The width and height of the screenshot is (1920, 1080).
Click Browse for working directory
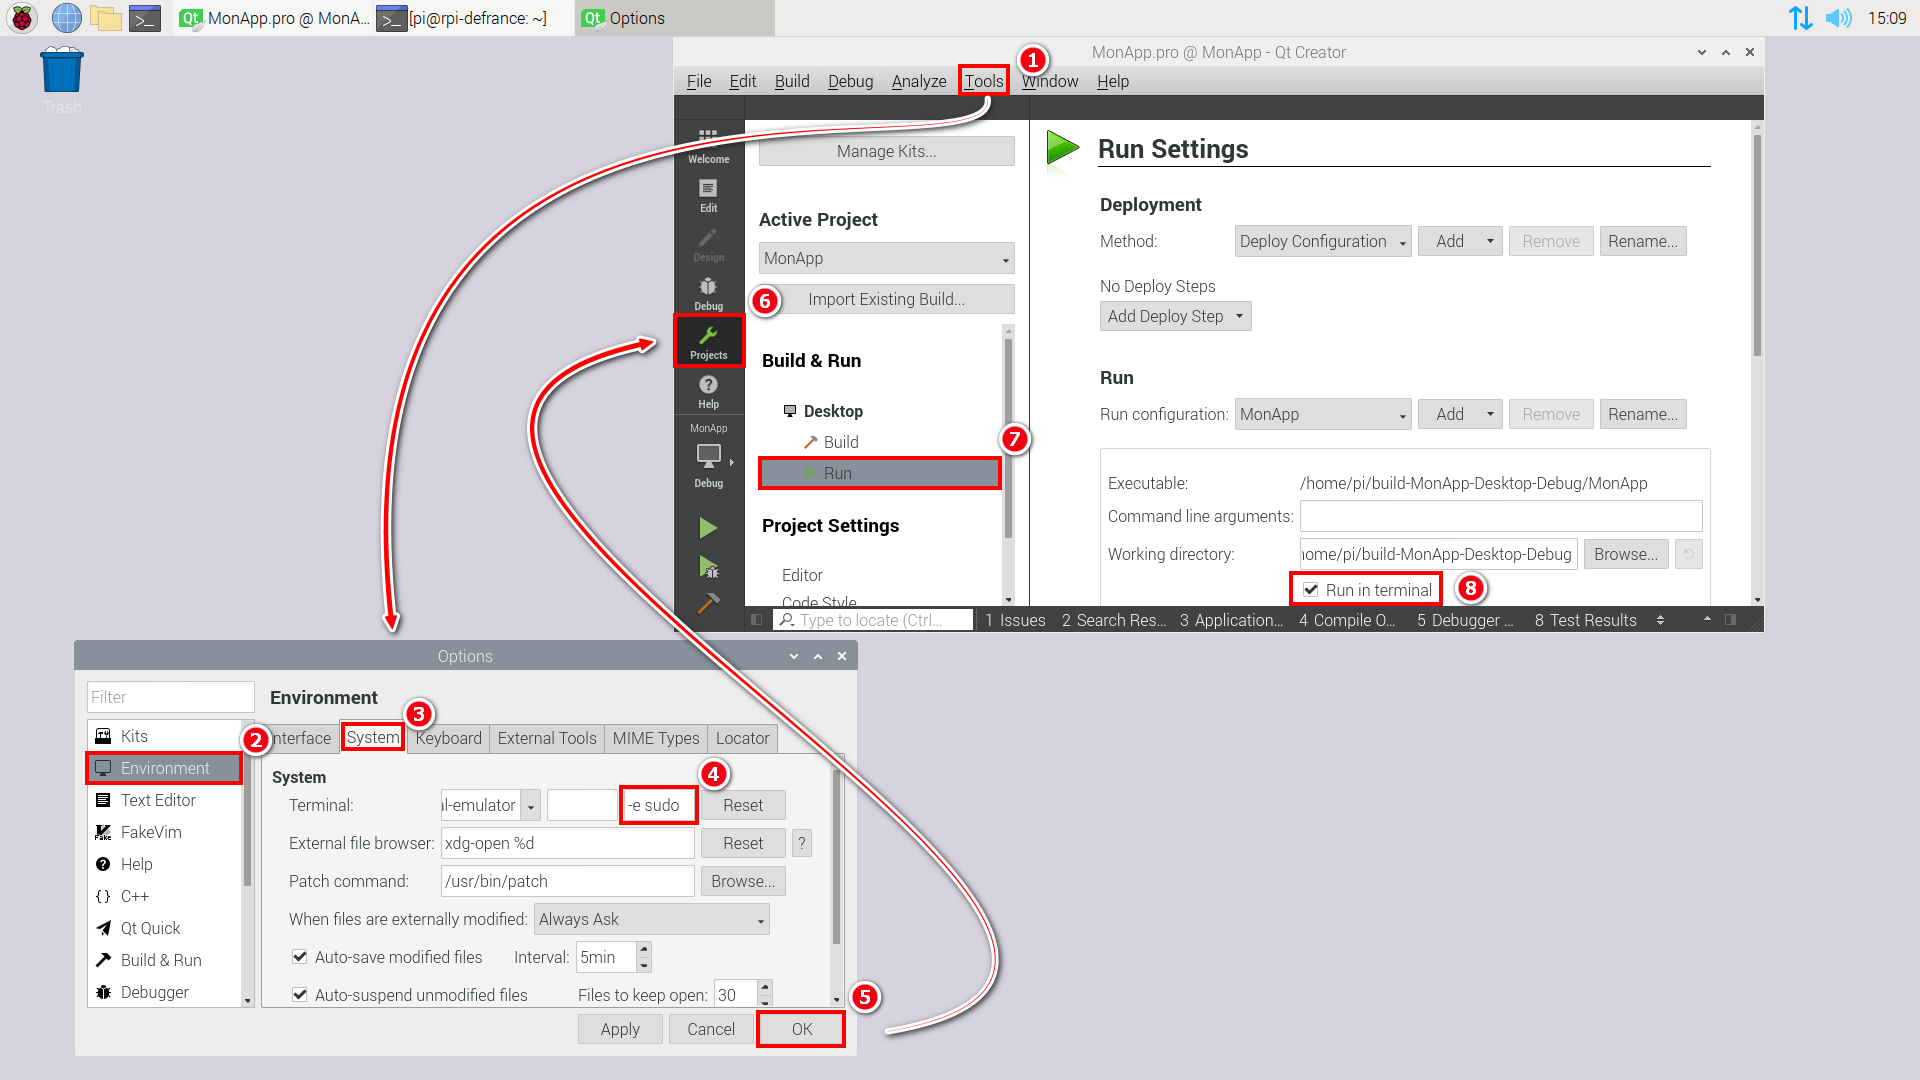[1626, 554]
